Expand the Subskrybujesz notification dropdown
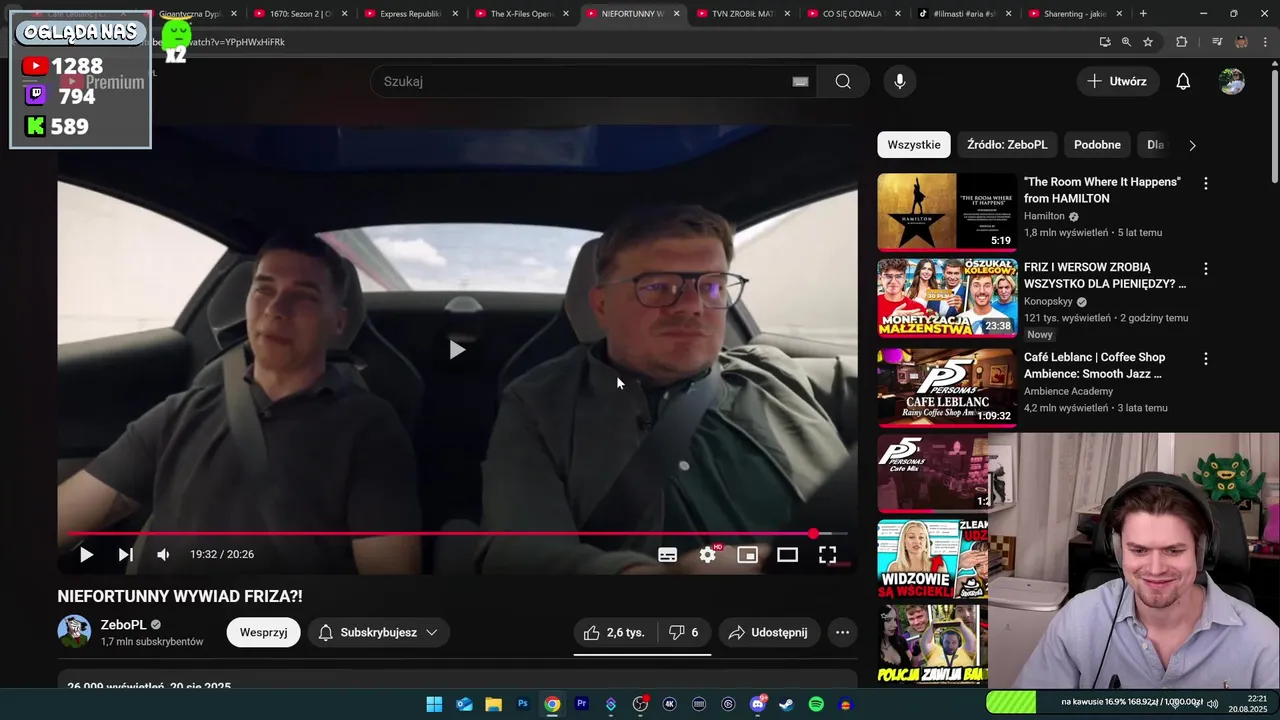The height and width of the screenshot is (720, 1280). (378, 632)
